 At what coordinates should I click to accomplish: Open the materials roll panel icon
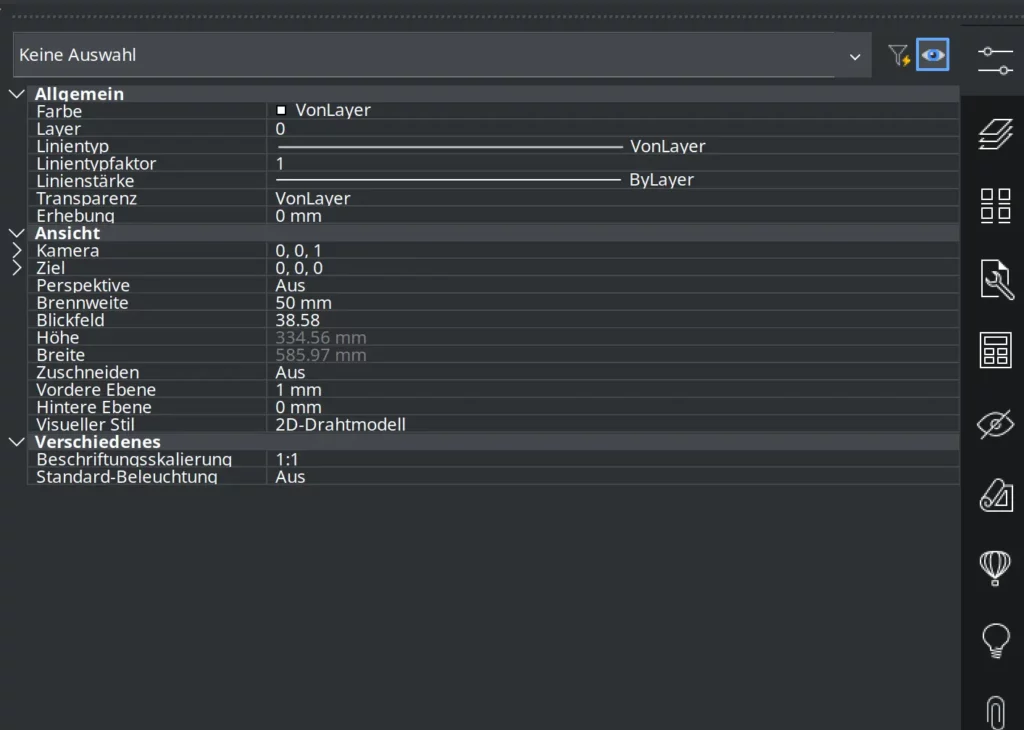pyautogui.click(x=996, y=495)
